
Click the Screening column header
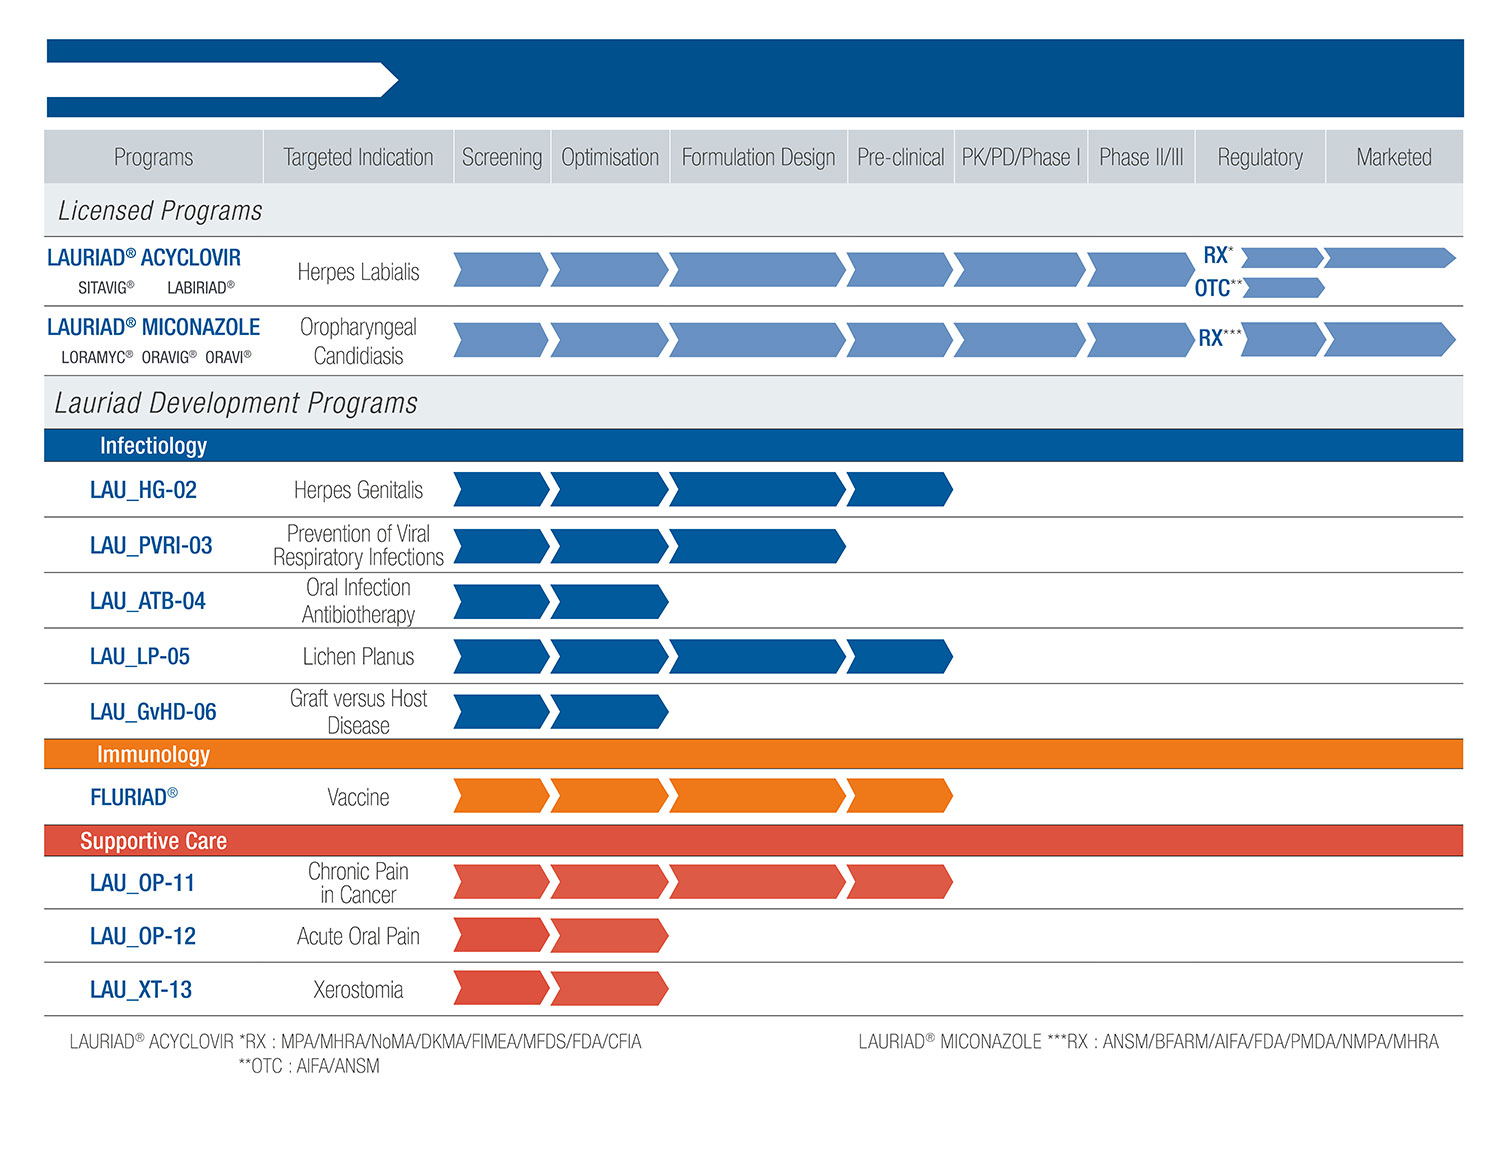[x=502, y=157]
